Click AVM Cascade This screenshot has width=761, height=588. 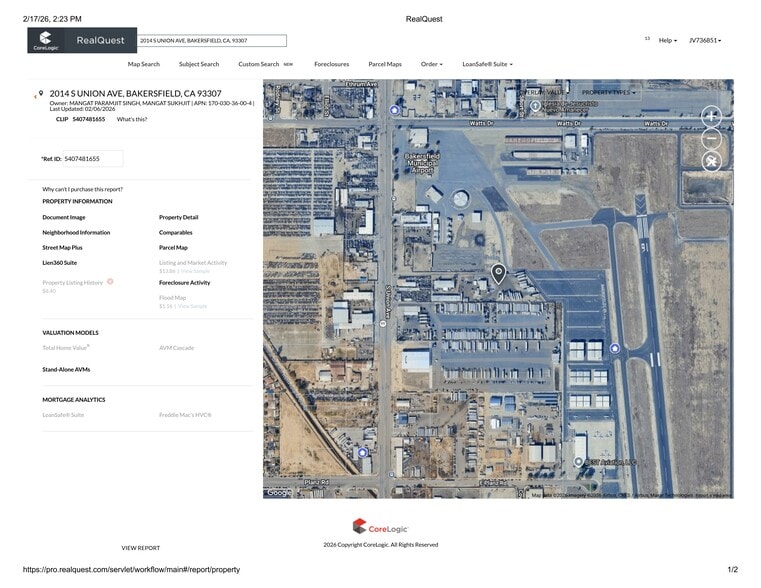(177, 348)
